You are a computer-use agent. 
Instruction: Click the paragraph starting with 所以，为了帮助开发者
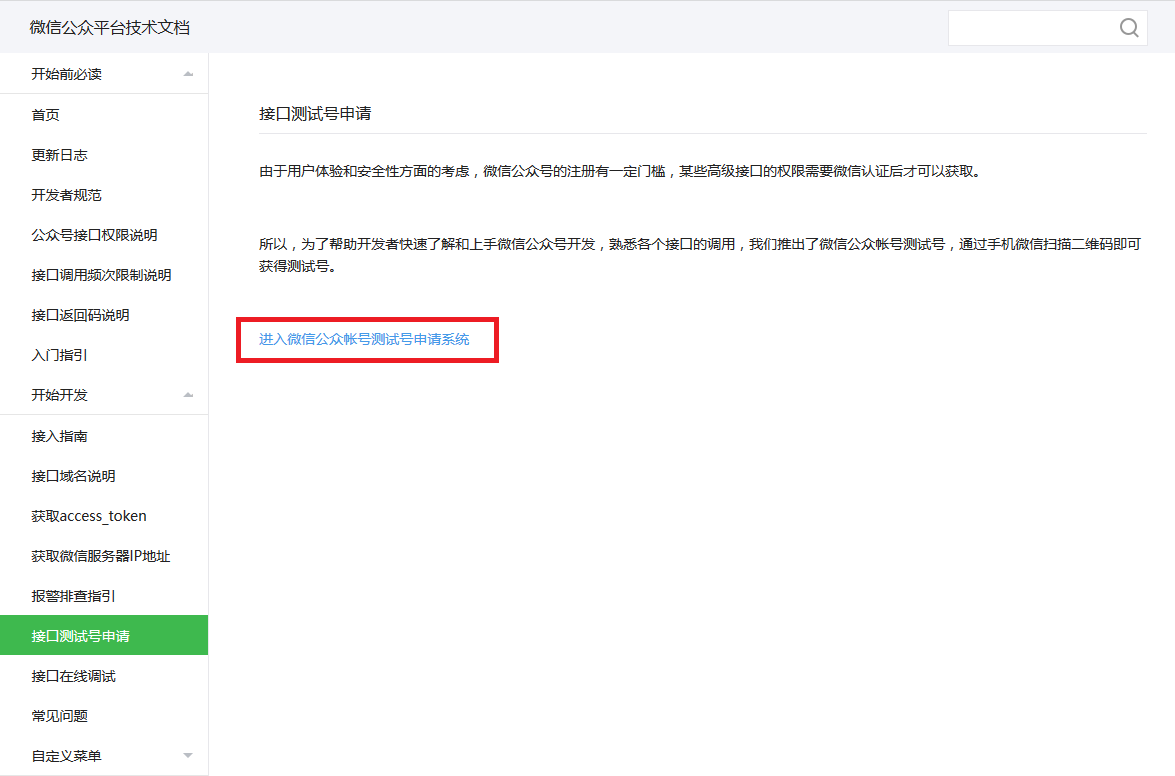pos(700,255)
